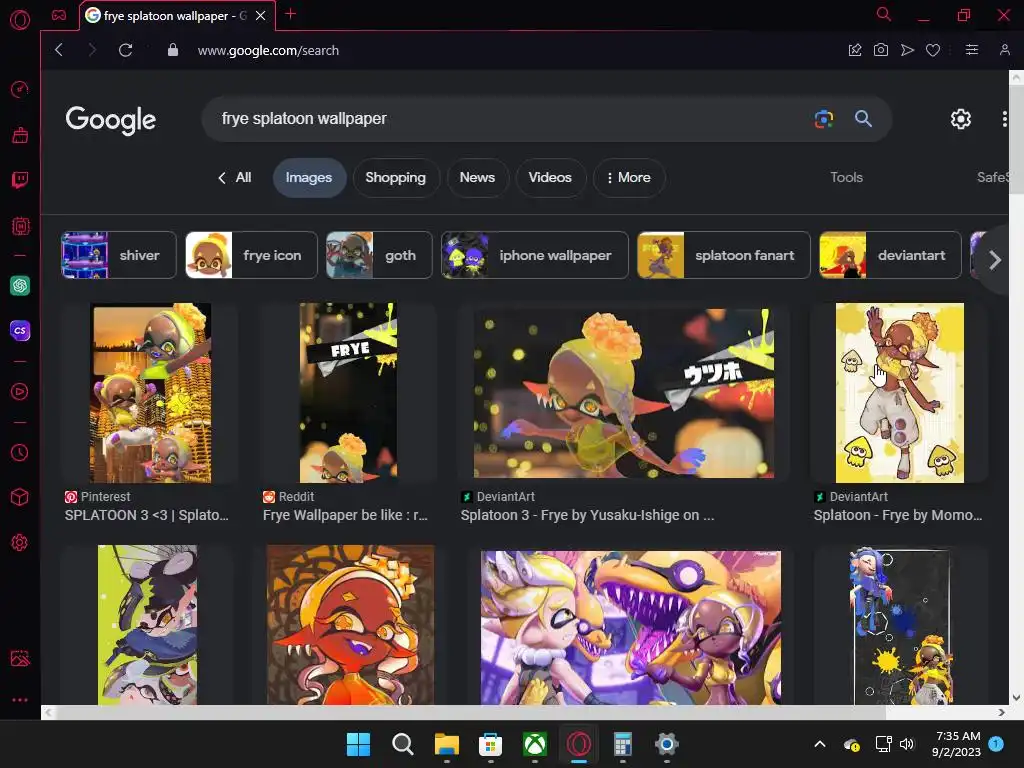Expand the More search categories menu
The height and width of the screenshot is (768, 1024).
[x=628, y=178]
